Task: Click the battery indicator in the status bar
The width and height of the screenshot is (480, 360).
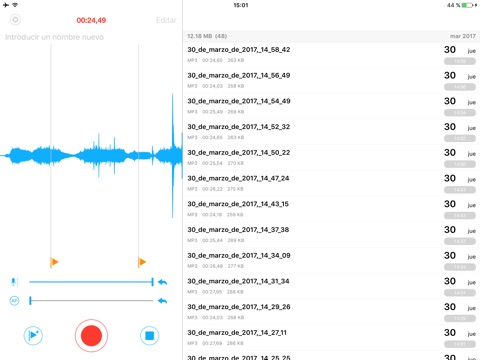Action: point(467,5)
